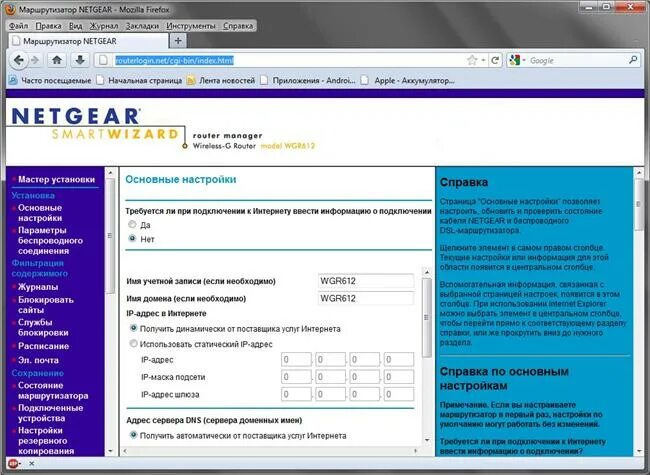Open the 'Журнал' menu

[x=104, y=26]
